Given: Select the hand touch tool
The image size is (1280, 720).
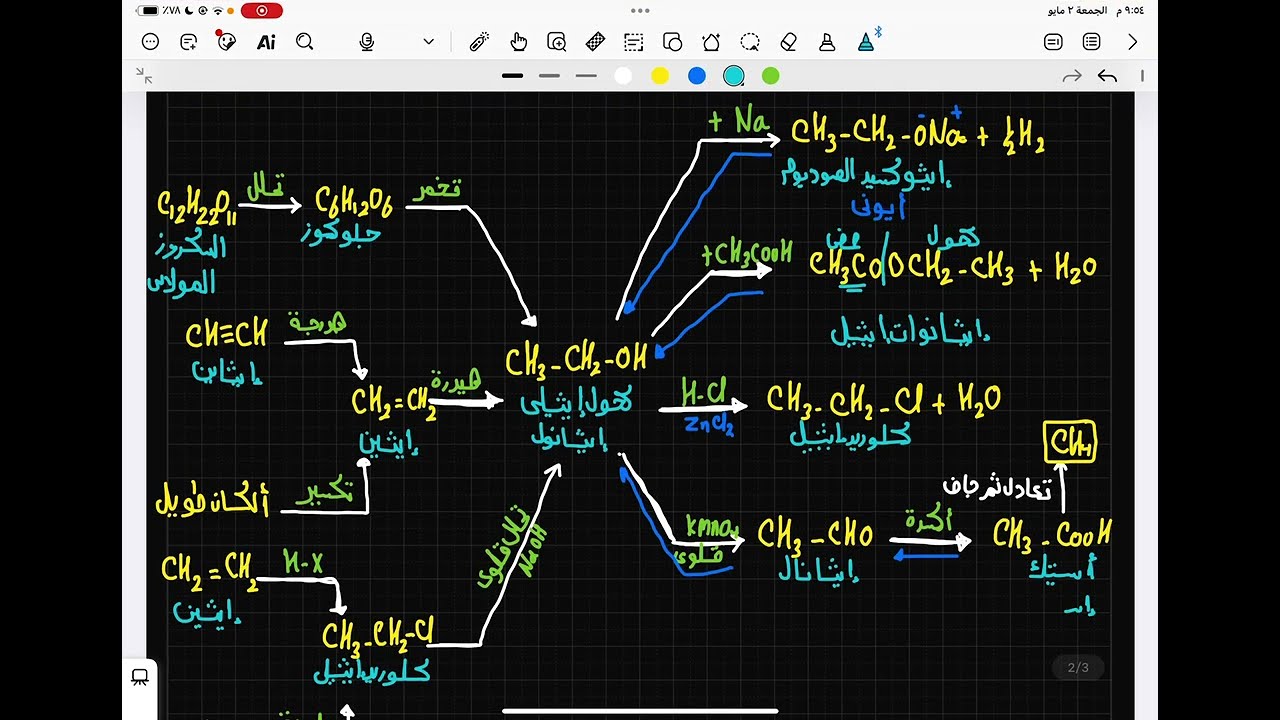Looking at the screenshot, I should tap(518, 42).
